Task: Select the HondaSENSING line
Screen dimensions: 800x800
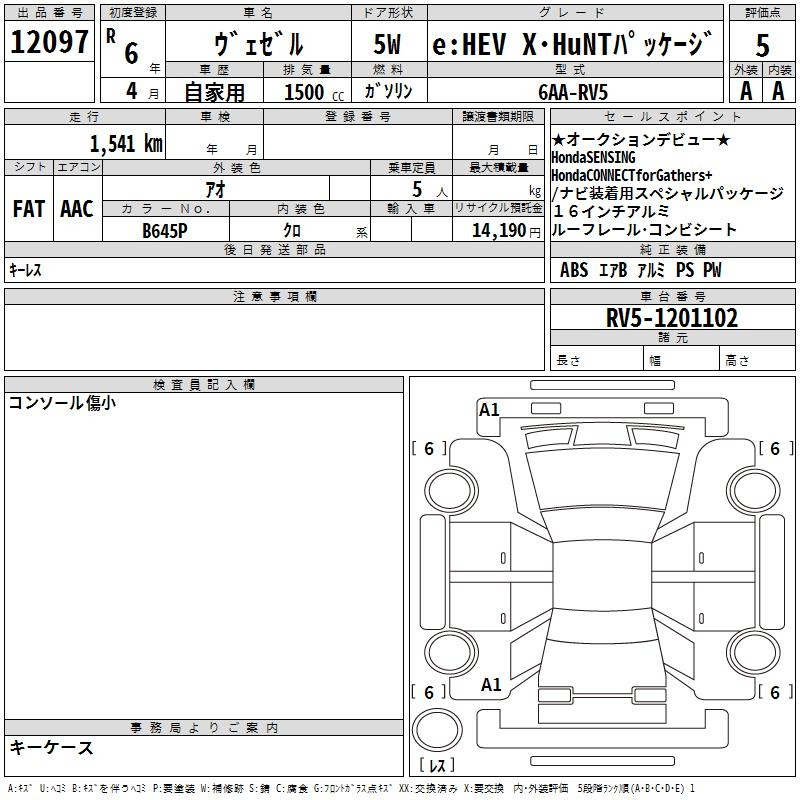Action: coord(593,157)
